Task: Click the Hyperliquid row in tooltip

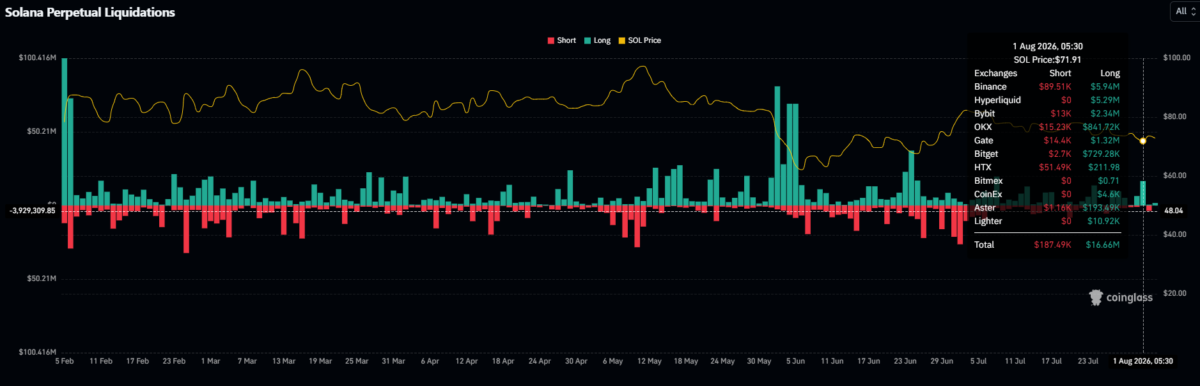Action: pyautogui.click(x=1047, y=100)
